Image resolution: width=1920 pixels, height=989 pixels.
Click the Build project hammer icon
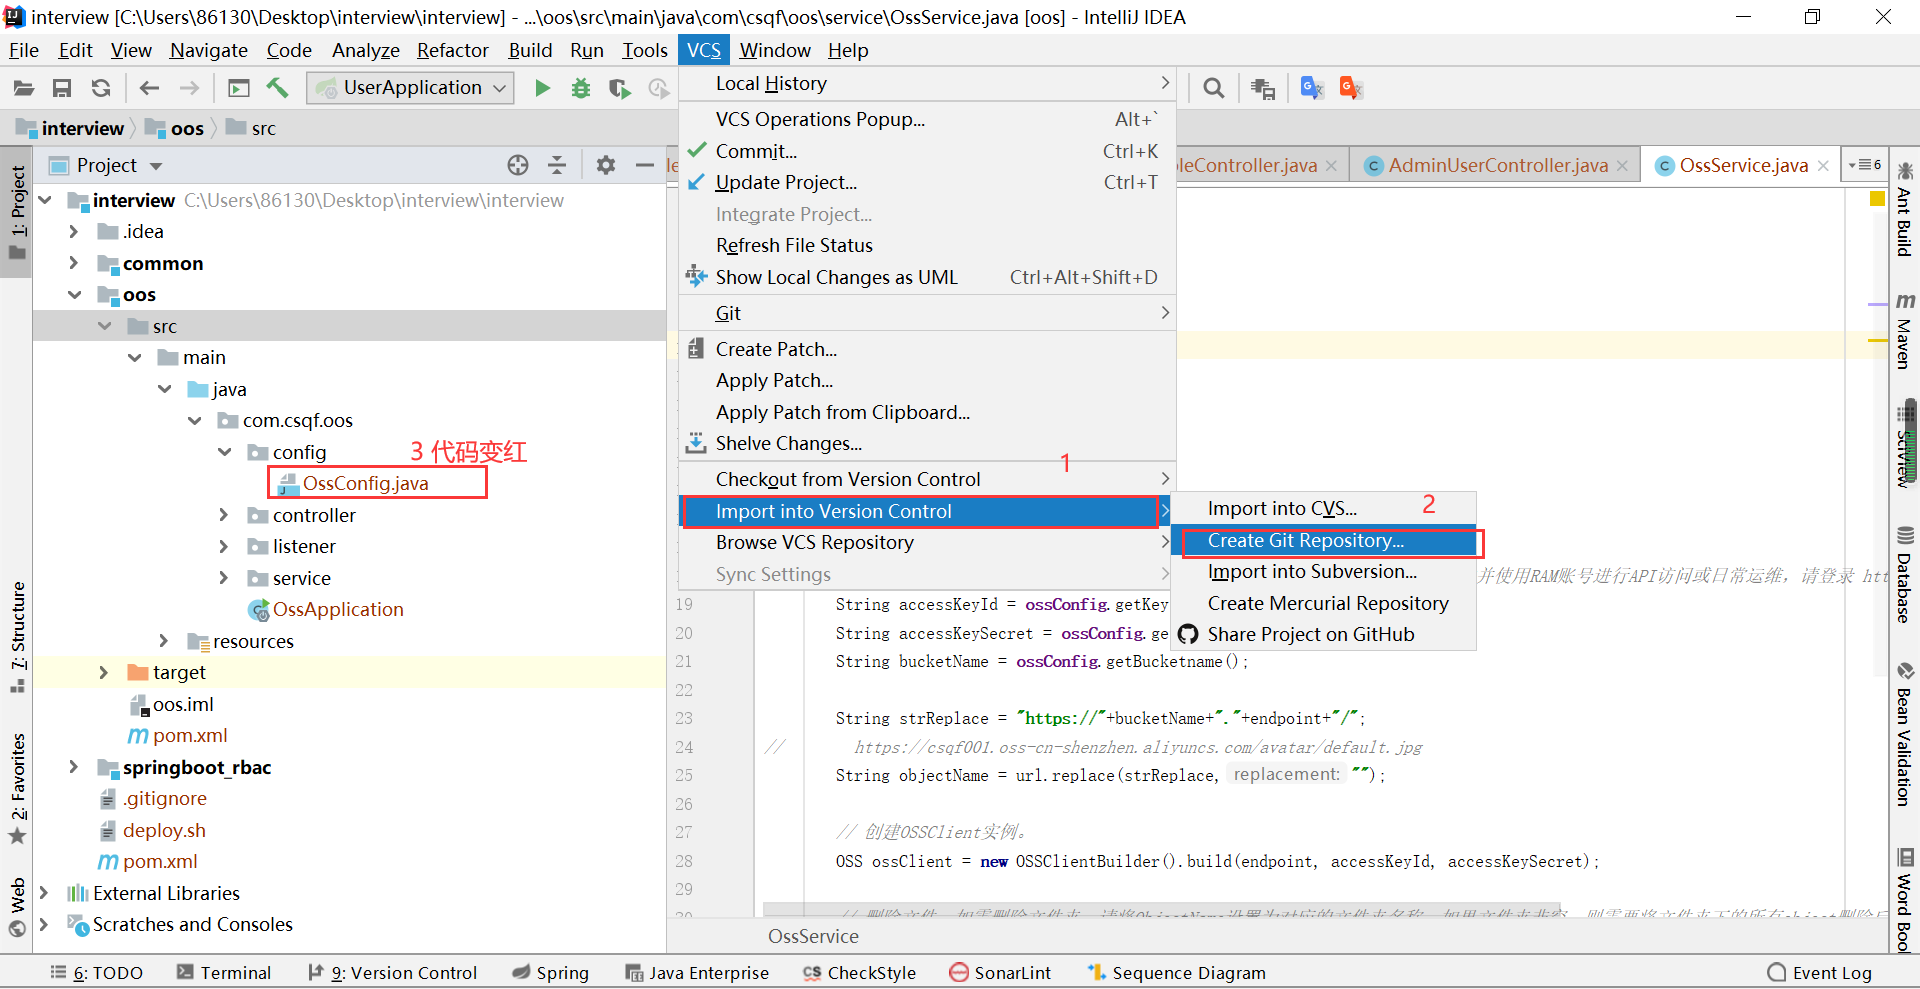(277, 88)
